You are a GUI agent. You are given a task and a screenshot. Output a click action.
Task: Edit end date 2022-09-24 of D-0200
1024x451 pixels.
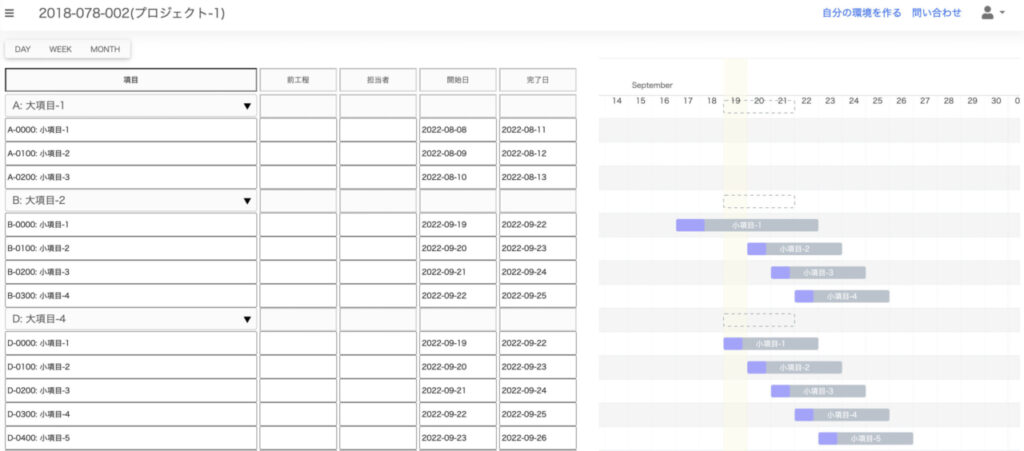(x=537, y=390)
